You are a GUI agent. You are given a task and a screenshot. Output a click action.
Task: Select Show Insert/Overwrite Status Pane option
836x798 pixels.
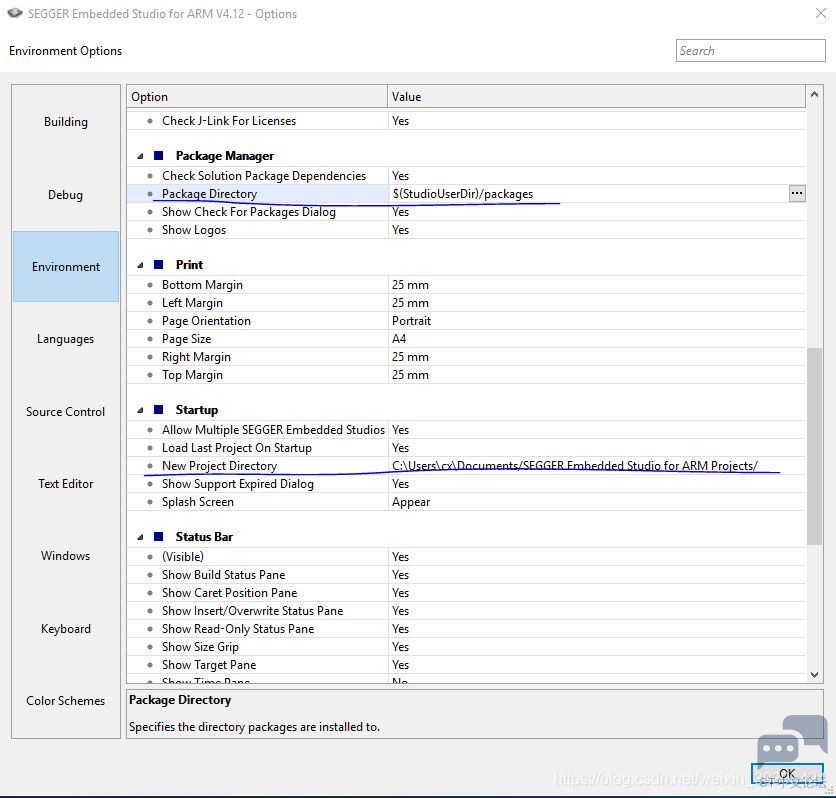pos(252,611)
